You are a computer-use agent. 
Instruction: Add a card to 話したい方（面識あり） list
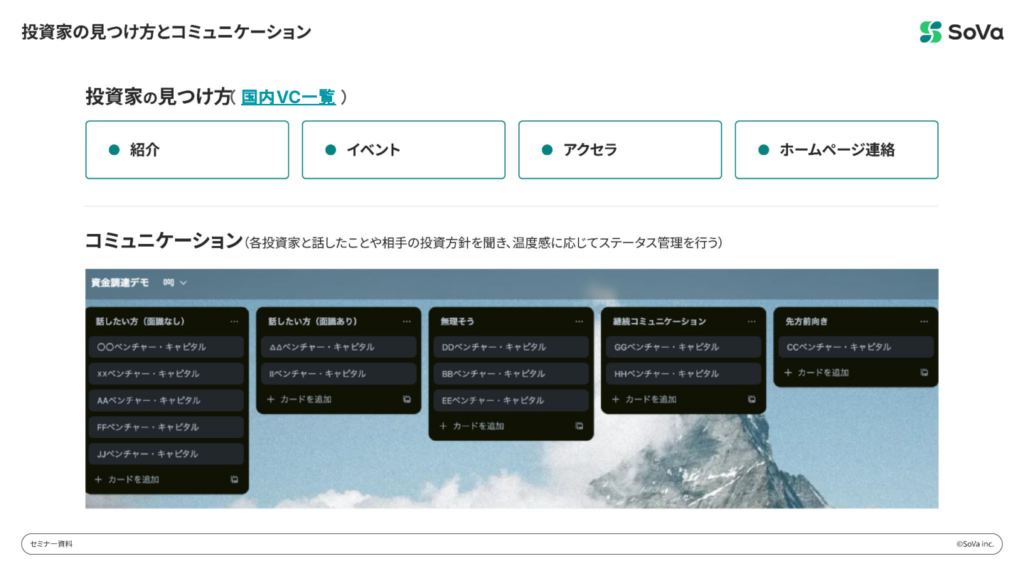coord(300,400)
